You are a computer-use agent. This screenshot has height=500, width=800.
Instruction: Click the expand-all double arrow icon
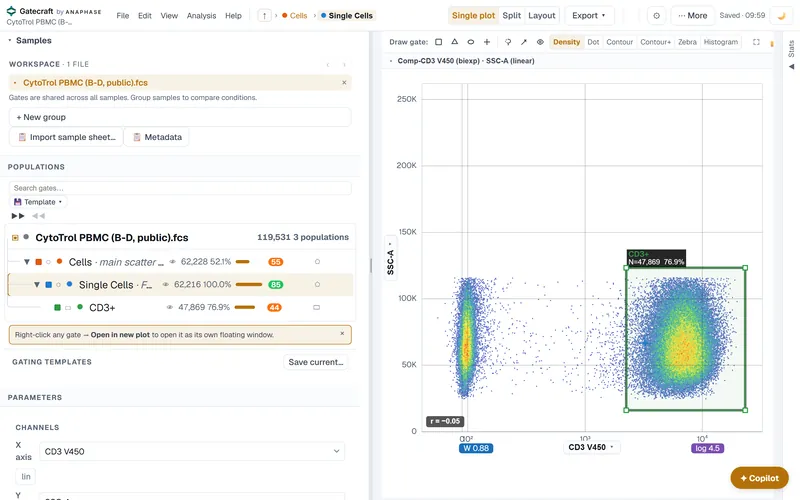coord(18,216)
